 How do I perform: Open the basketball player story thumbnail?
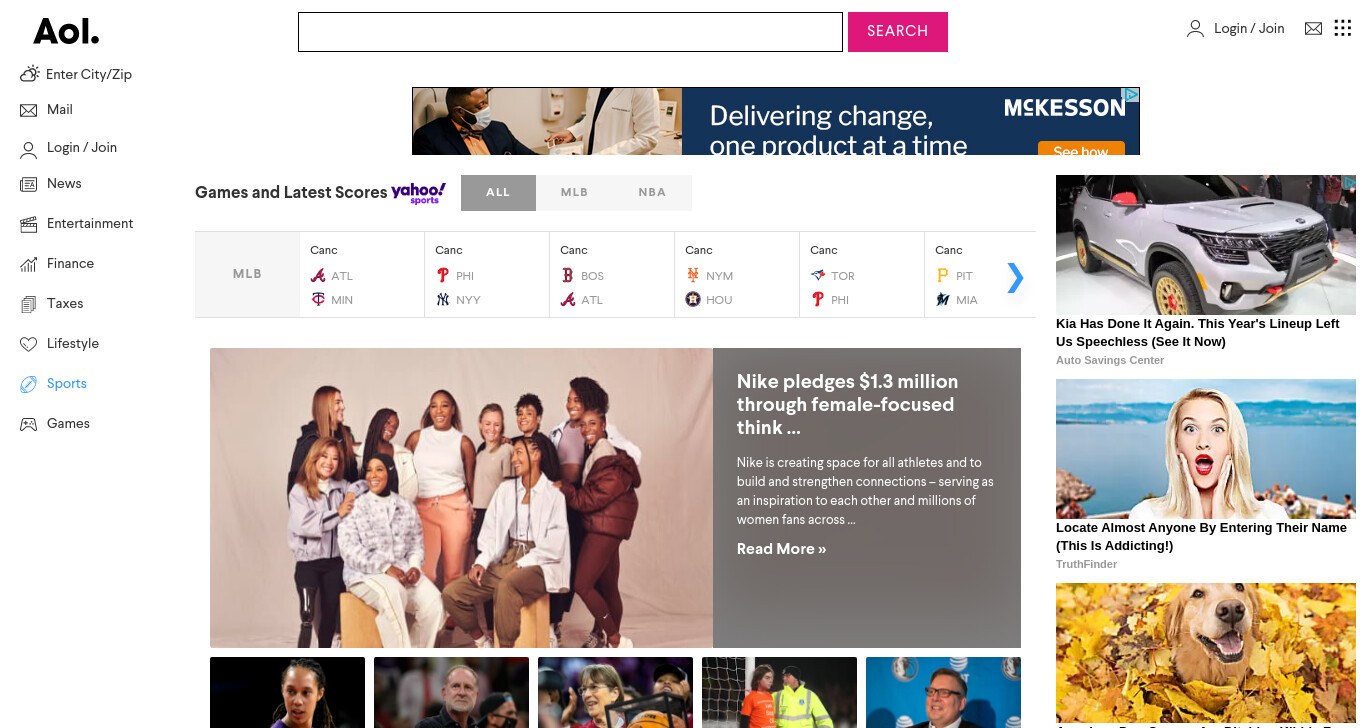click(287, 692)
